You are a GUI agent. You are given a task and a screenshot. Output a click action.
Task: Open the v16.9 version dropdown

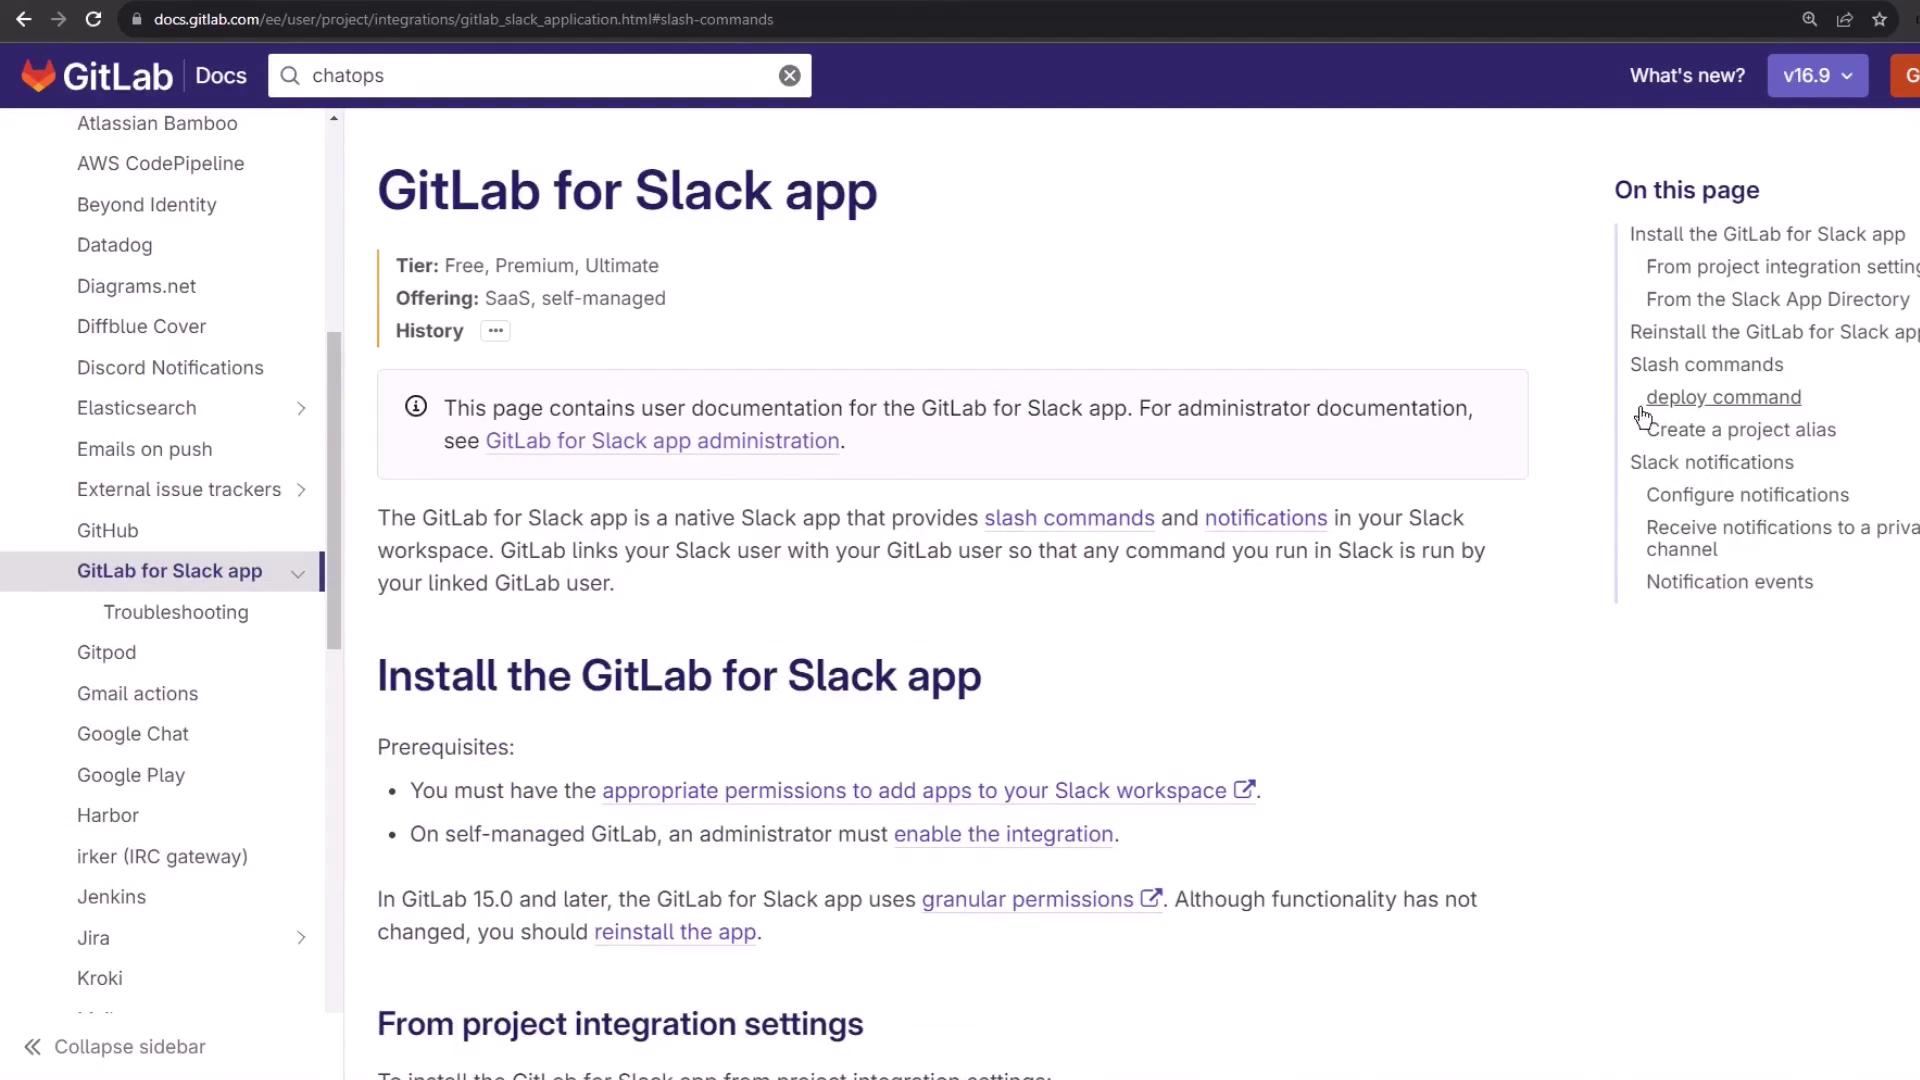point(1817,76)
